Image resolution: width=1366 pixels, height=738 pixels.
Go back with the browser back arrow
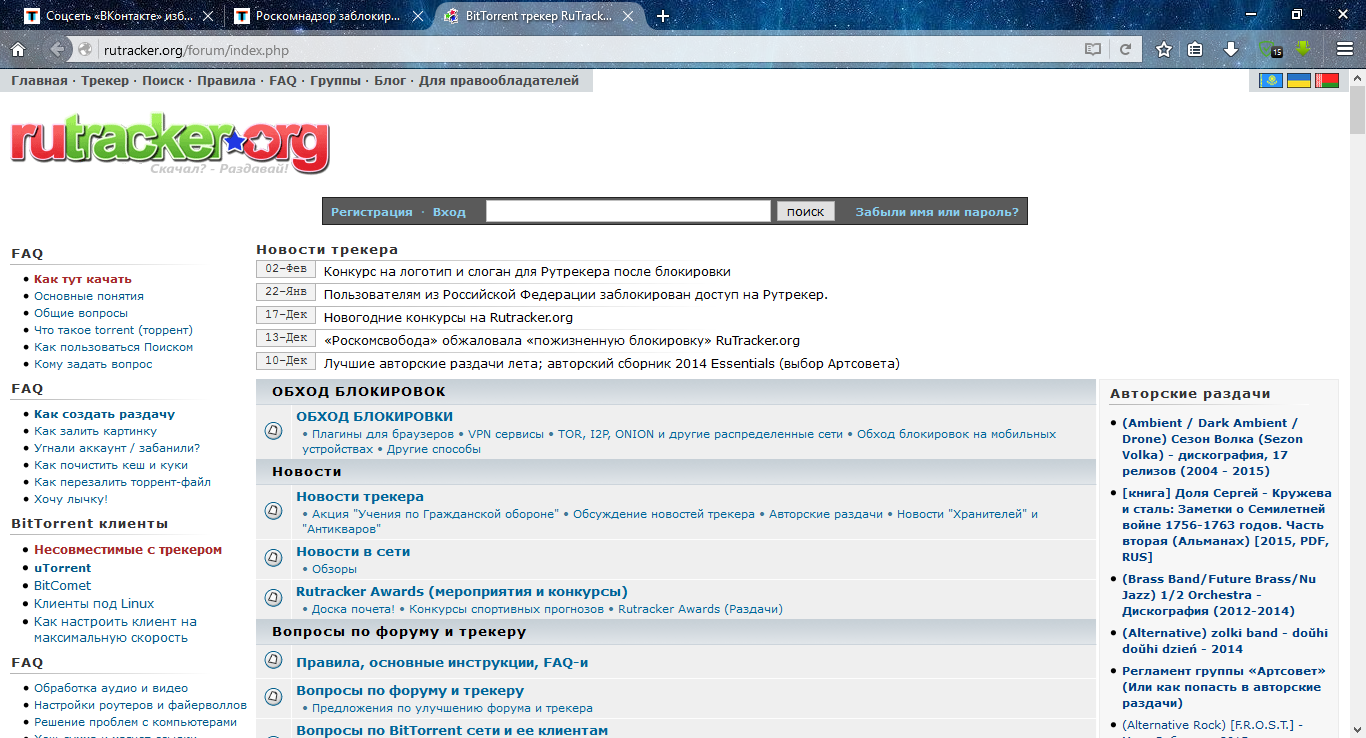(57, 49)
